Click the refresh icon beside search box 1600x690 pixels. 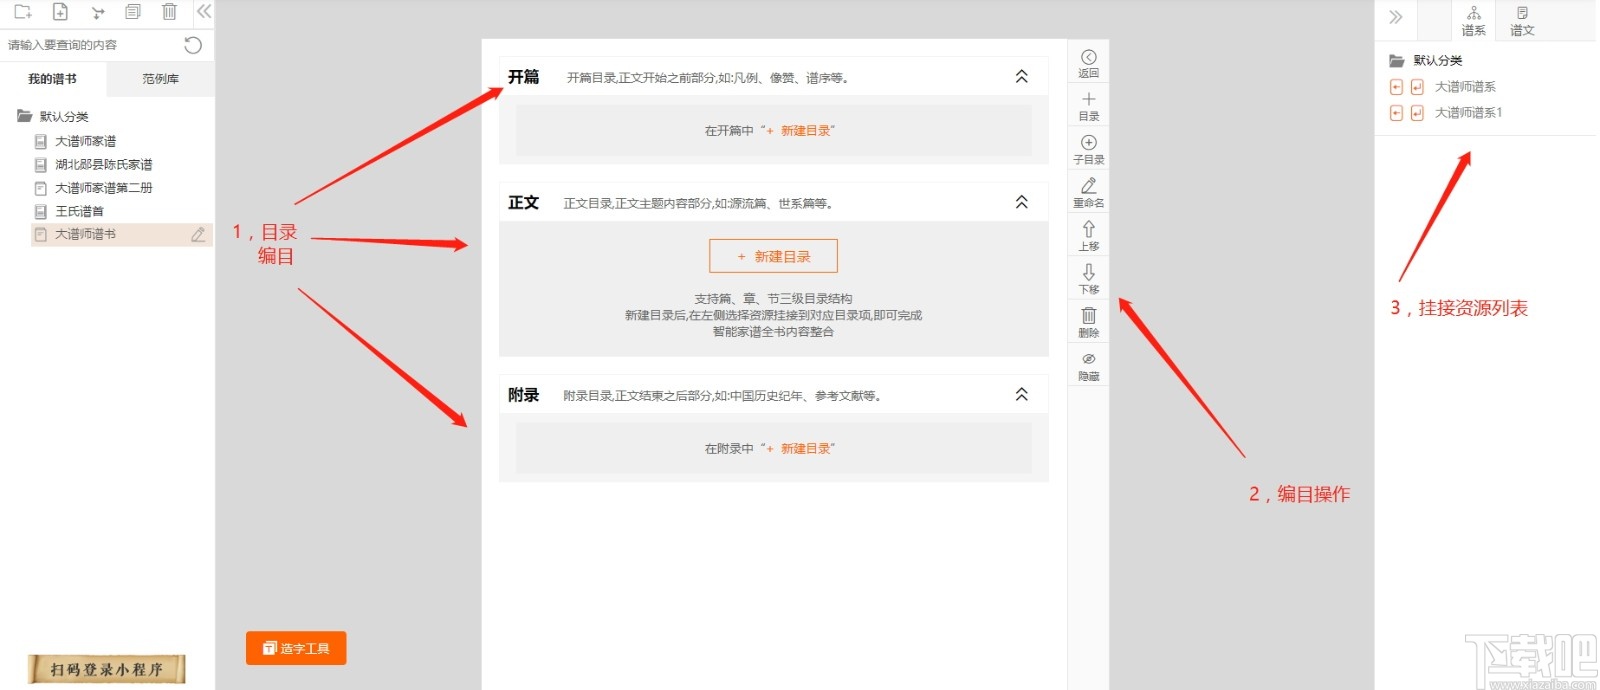coord(193,45)
